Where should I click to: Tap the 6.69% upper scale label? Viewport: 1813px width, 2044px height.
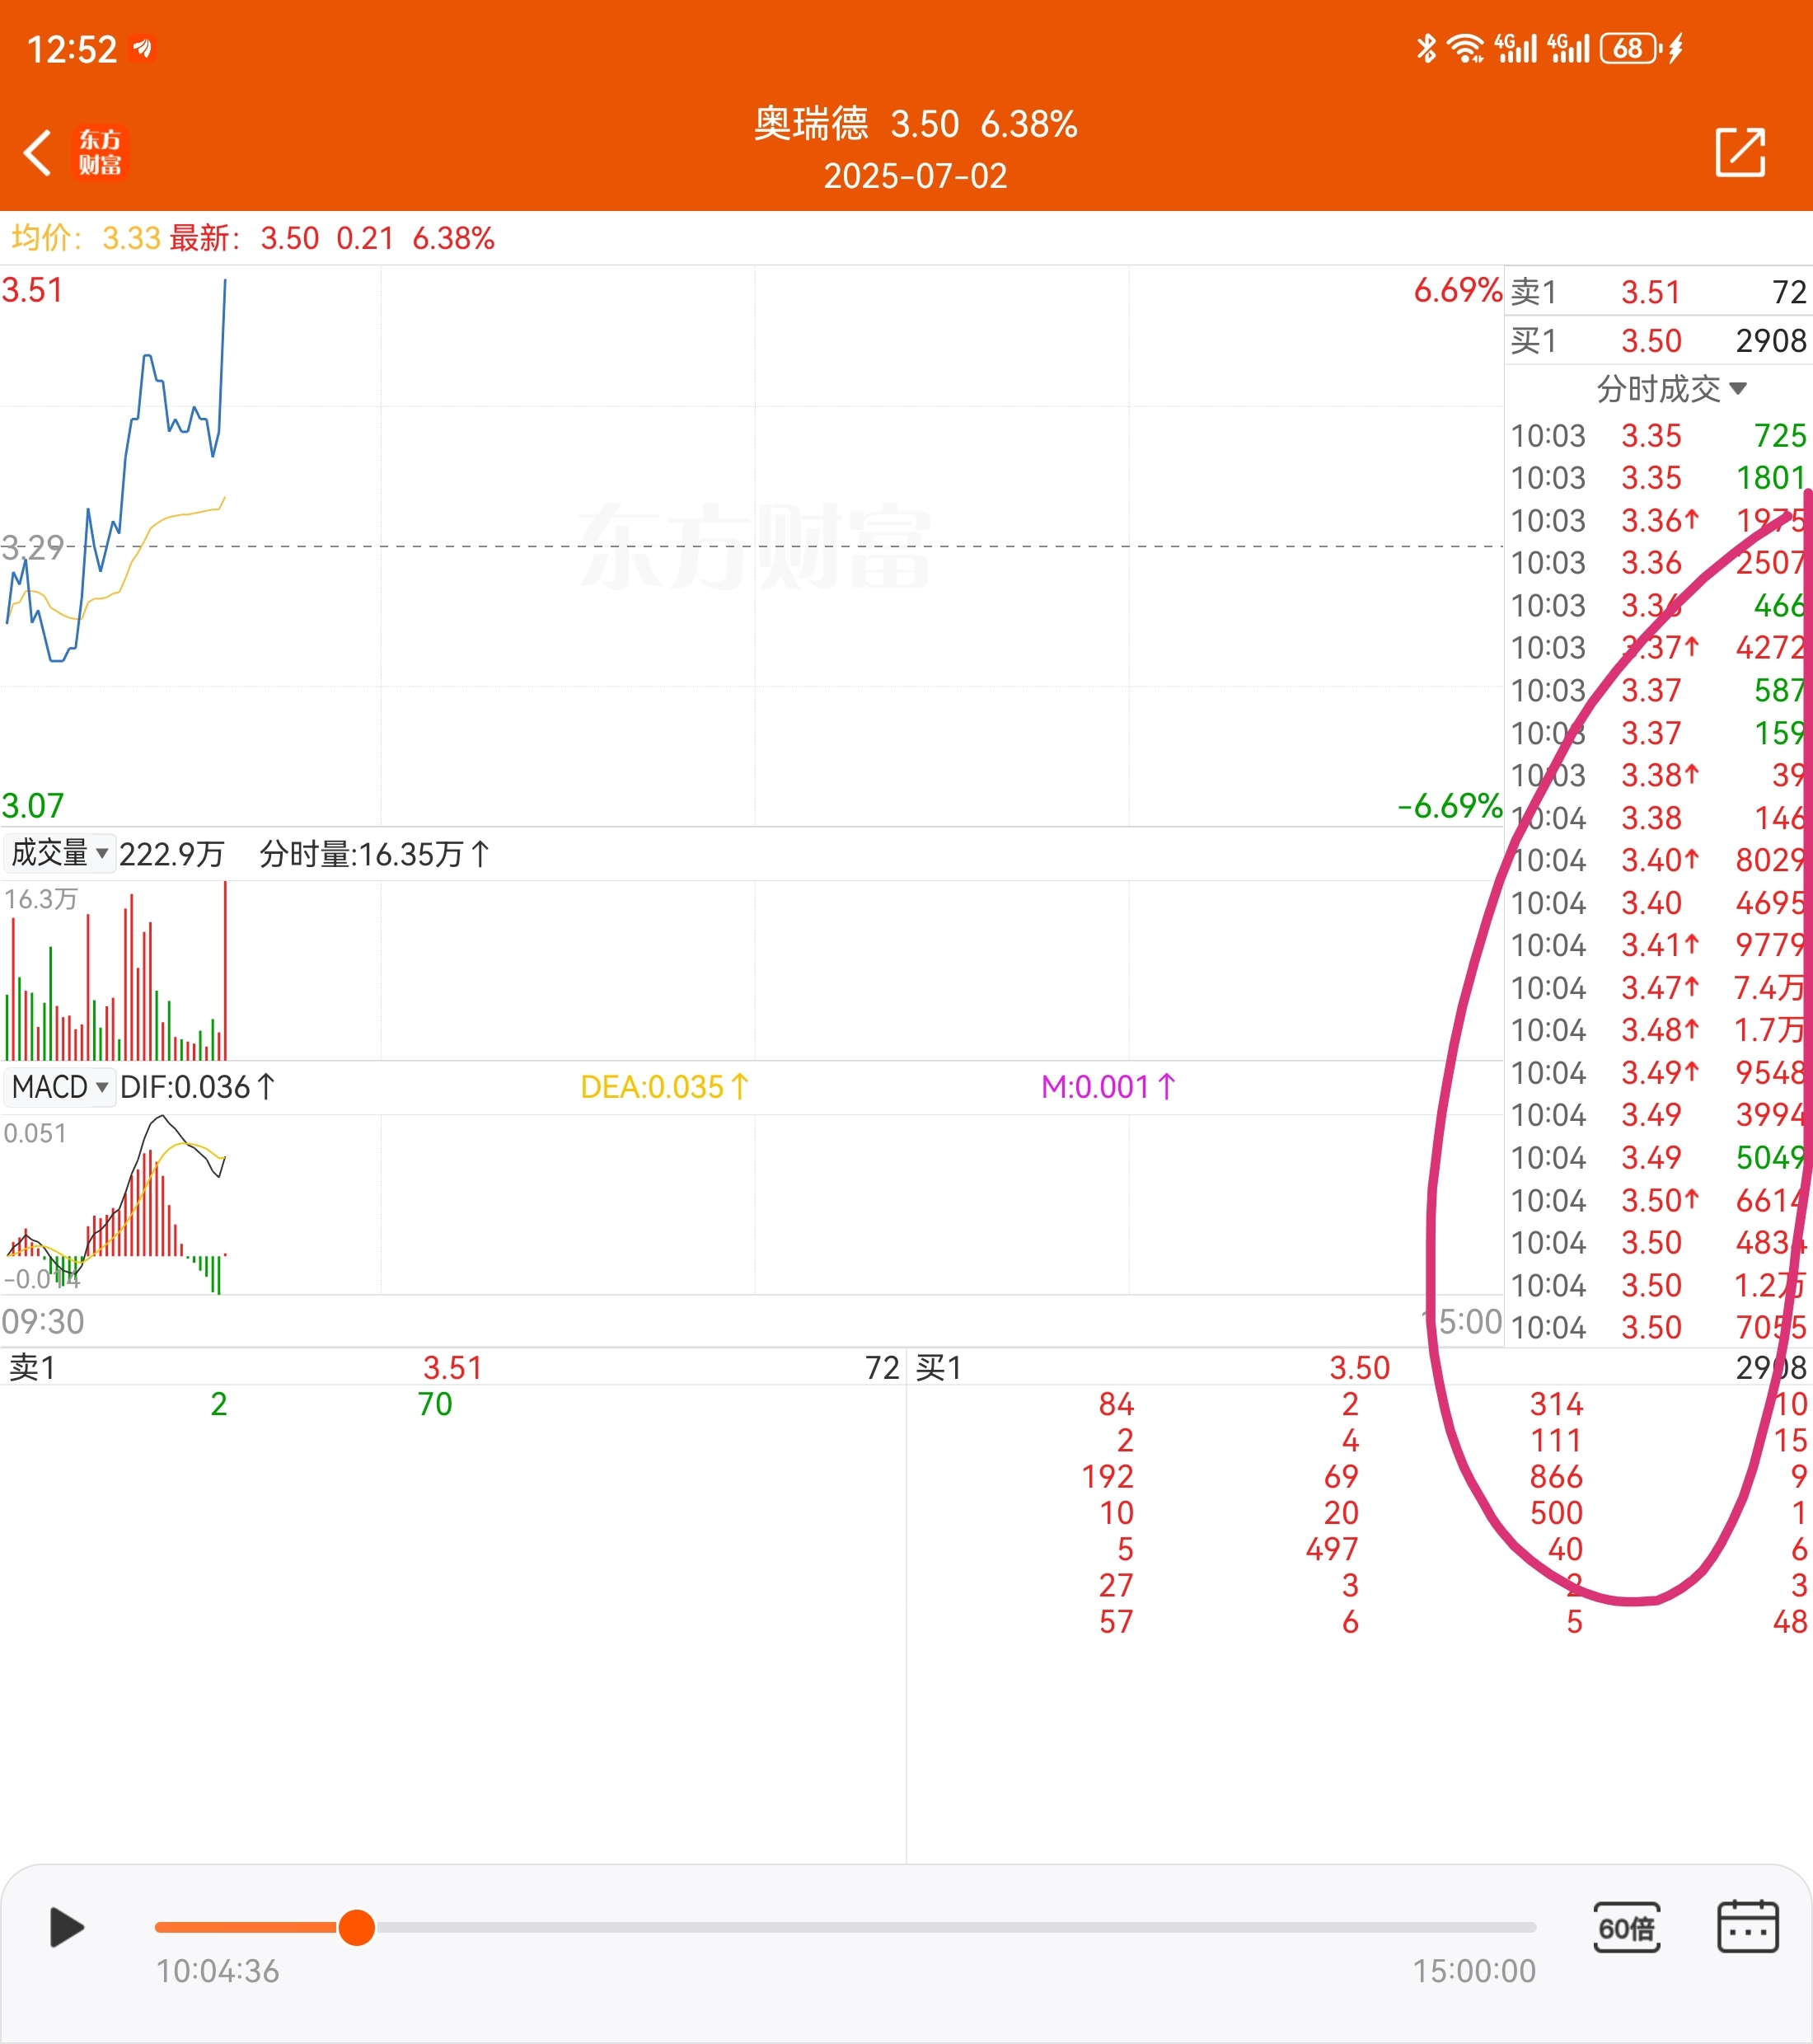point(1457,290)
